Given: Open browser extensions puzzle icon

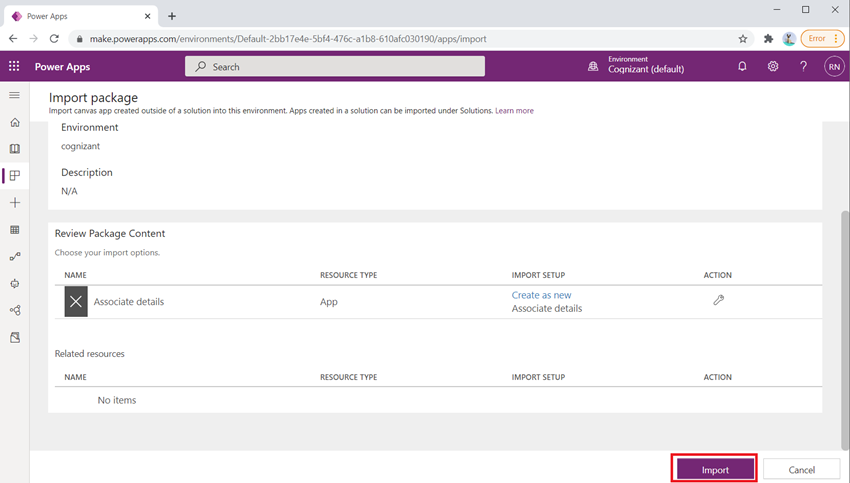Looking at the screenshot, I should point(768,38).
